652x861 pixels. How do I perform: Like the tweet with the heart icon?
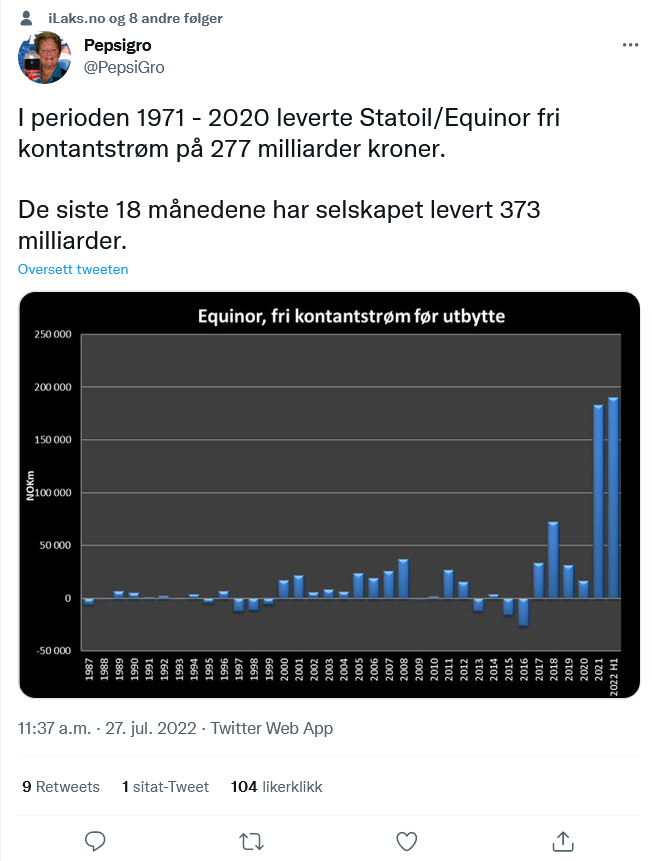coord(407,841)
